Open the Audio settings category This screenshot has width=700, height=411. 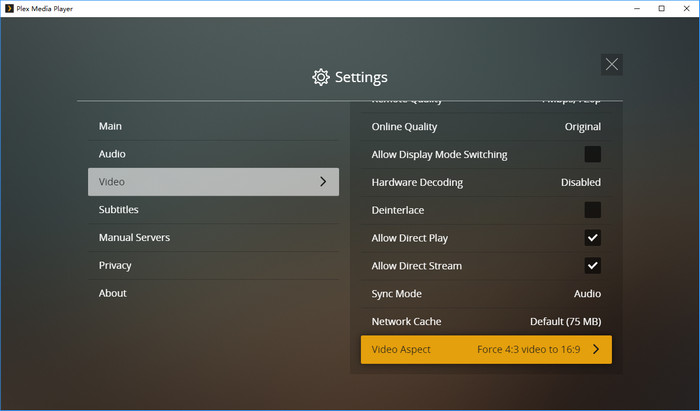coord(213,154)
